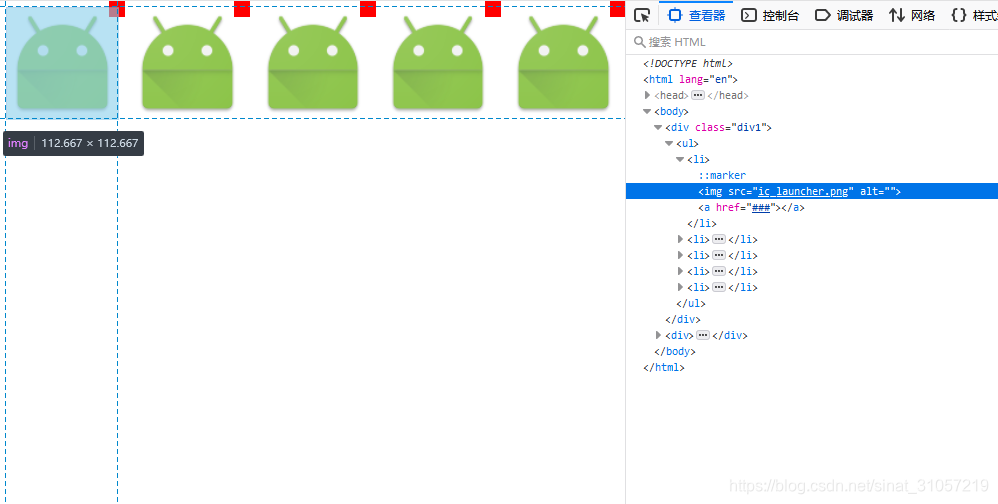Click the fifth Android robot image
Viewport: 998px width, 504px height.
point(563,62)
